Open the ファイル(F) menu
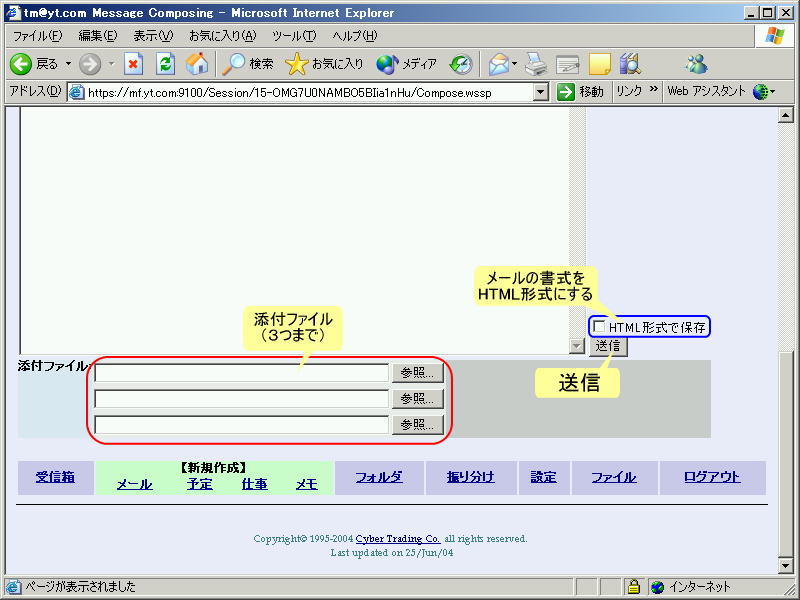Screen dimensions: 800x600 [37, 36]
